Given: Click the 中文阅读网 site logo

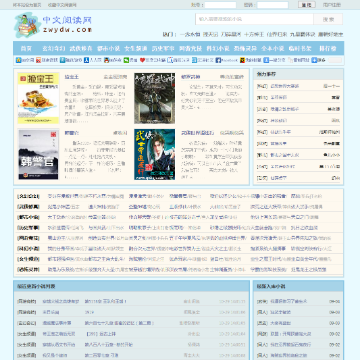Looking at the screenshot, I should pos(53,25).
